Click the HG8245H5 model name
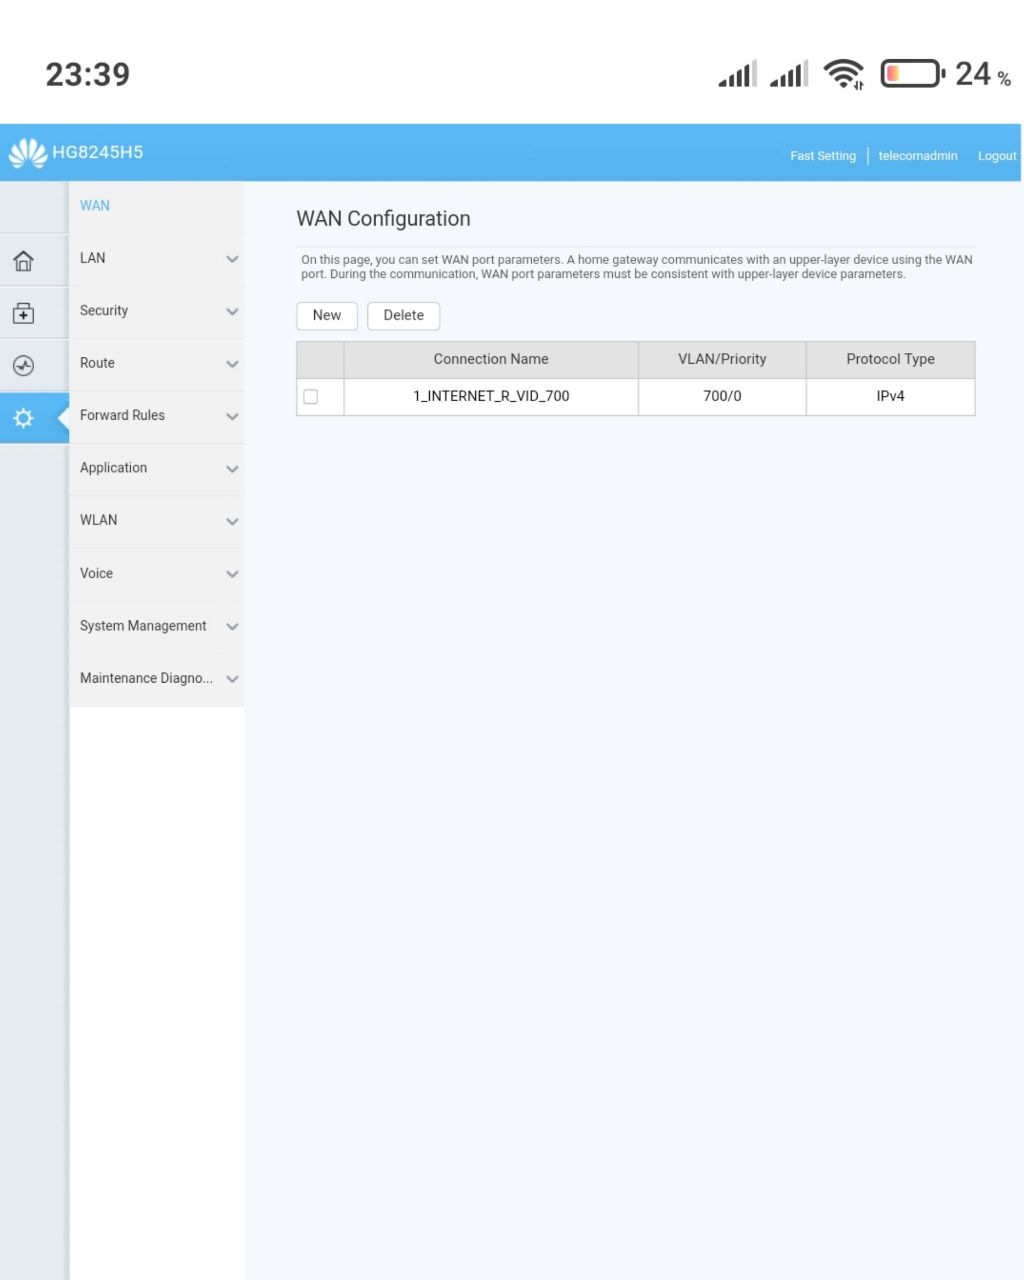Image resolution: width=1024 pixels, height=1280 pixels. coord(98,152)
